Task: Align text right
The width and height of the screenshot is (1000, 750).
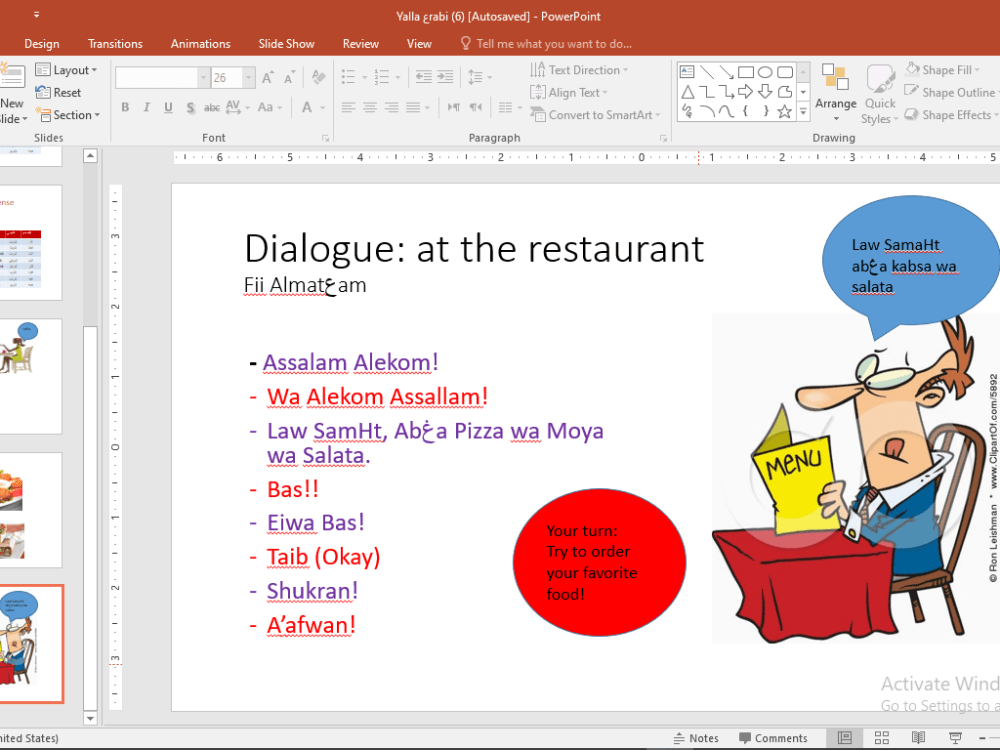Action: pyautogui.click(x=392, y=107)
